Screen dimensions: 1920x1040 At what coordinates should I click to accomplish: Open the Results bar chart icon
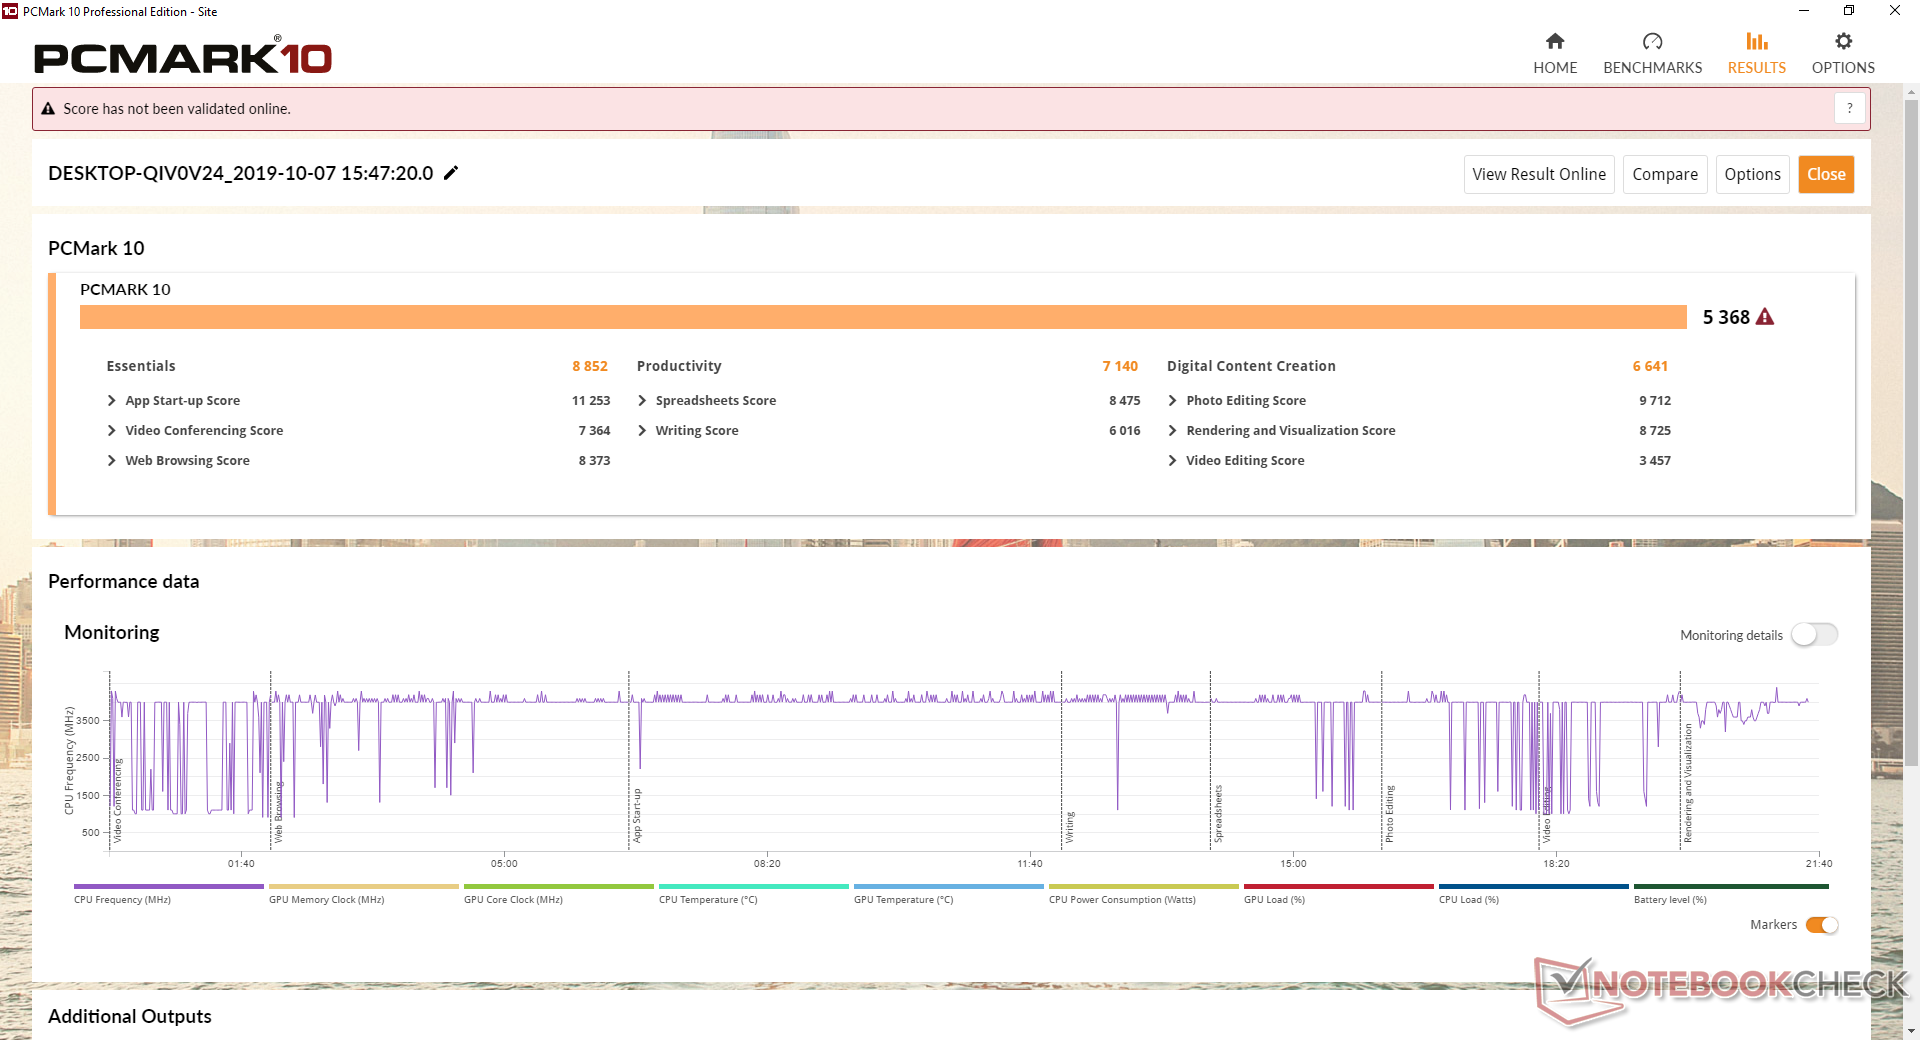pos(1757,41)
